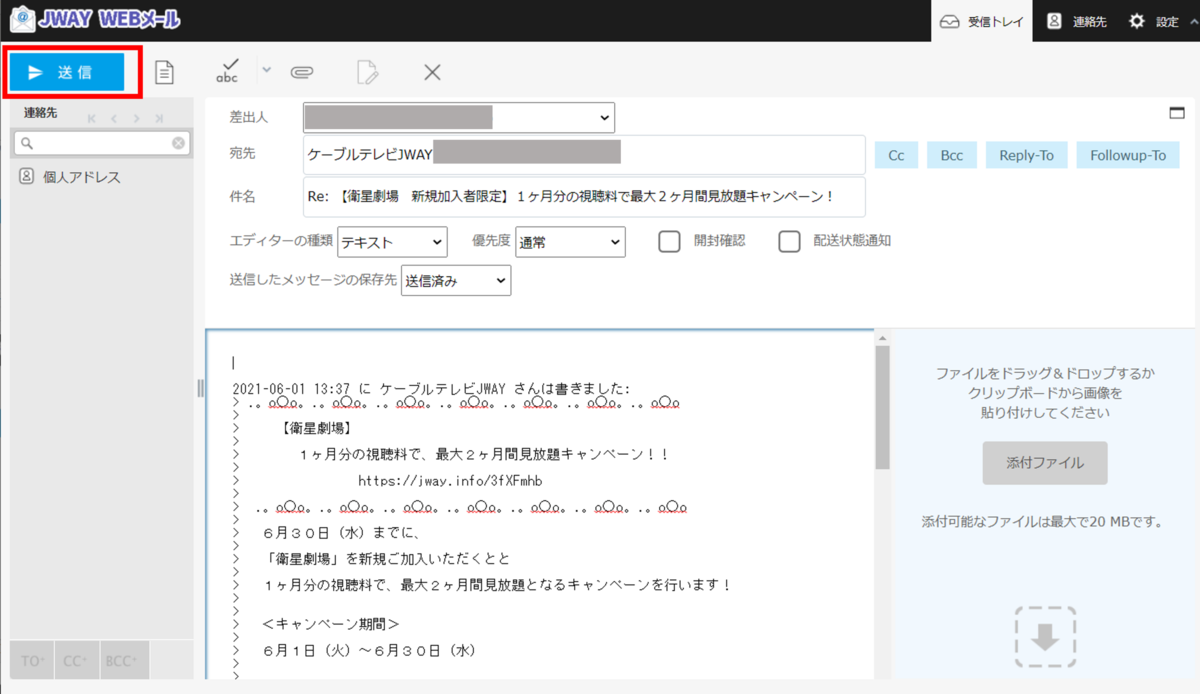Click the contact search box
Image resolution: width=1200 pixels, height=694 pixels.
102,143
